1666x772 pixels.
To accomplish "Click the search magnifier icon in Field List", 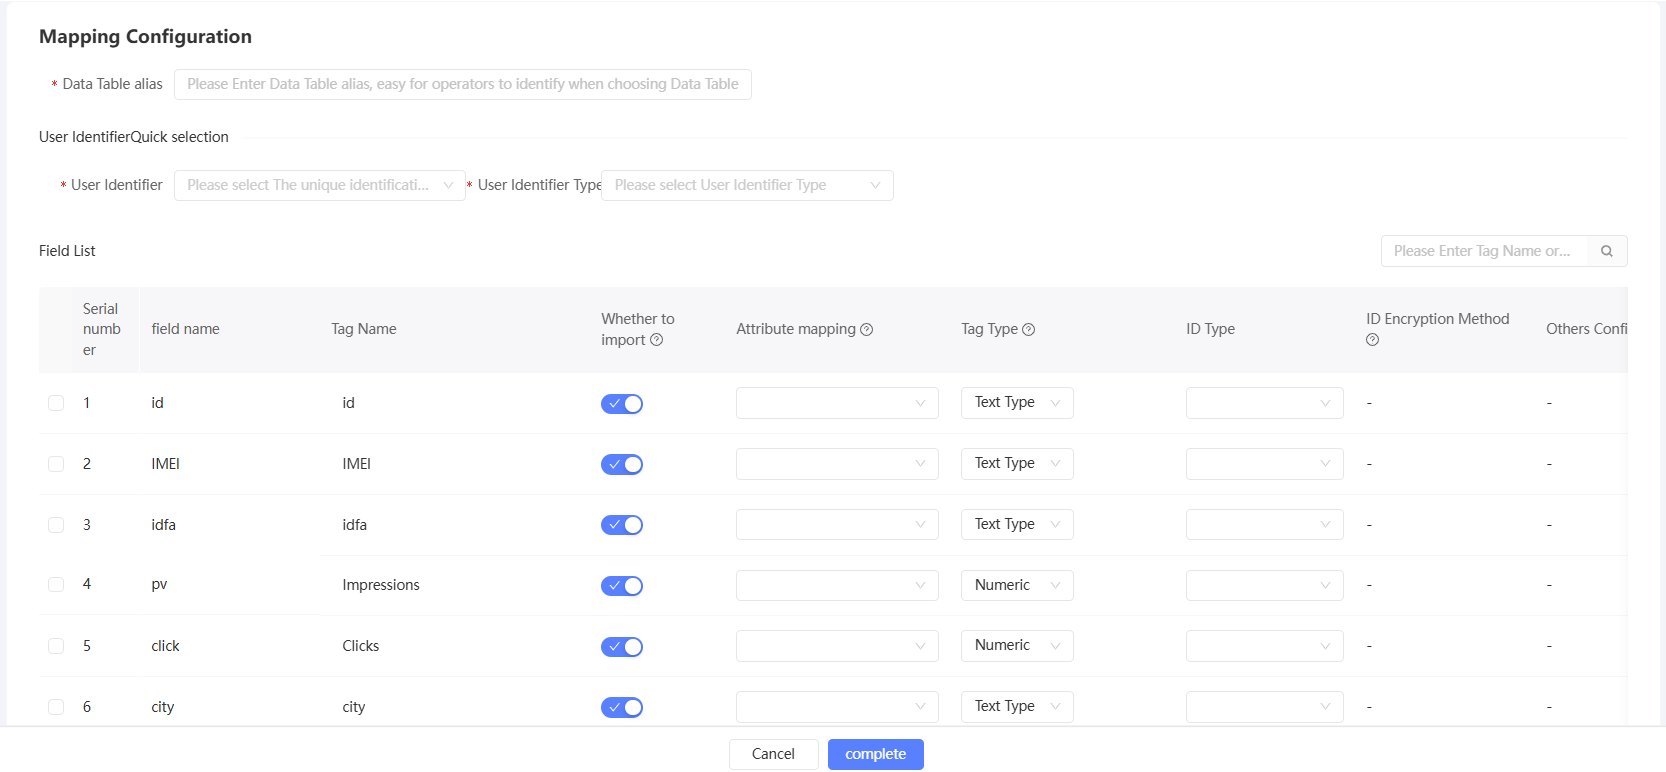I will [1606, 251].
